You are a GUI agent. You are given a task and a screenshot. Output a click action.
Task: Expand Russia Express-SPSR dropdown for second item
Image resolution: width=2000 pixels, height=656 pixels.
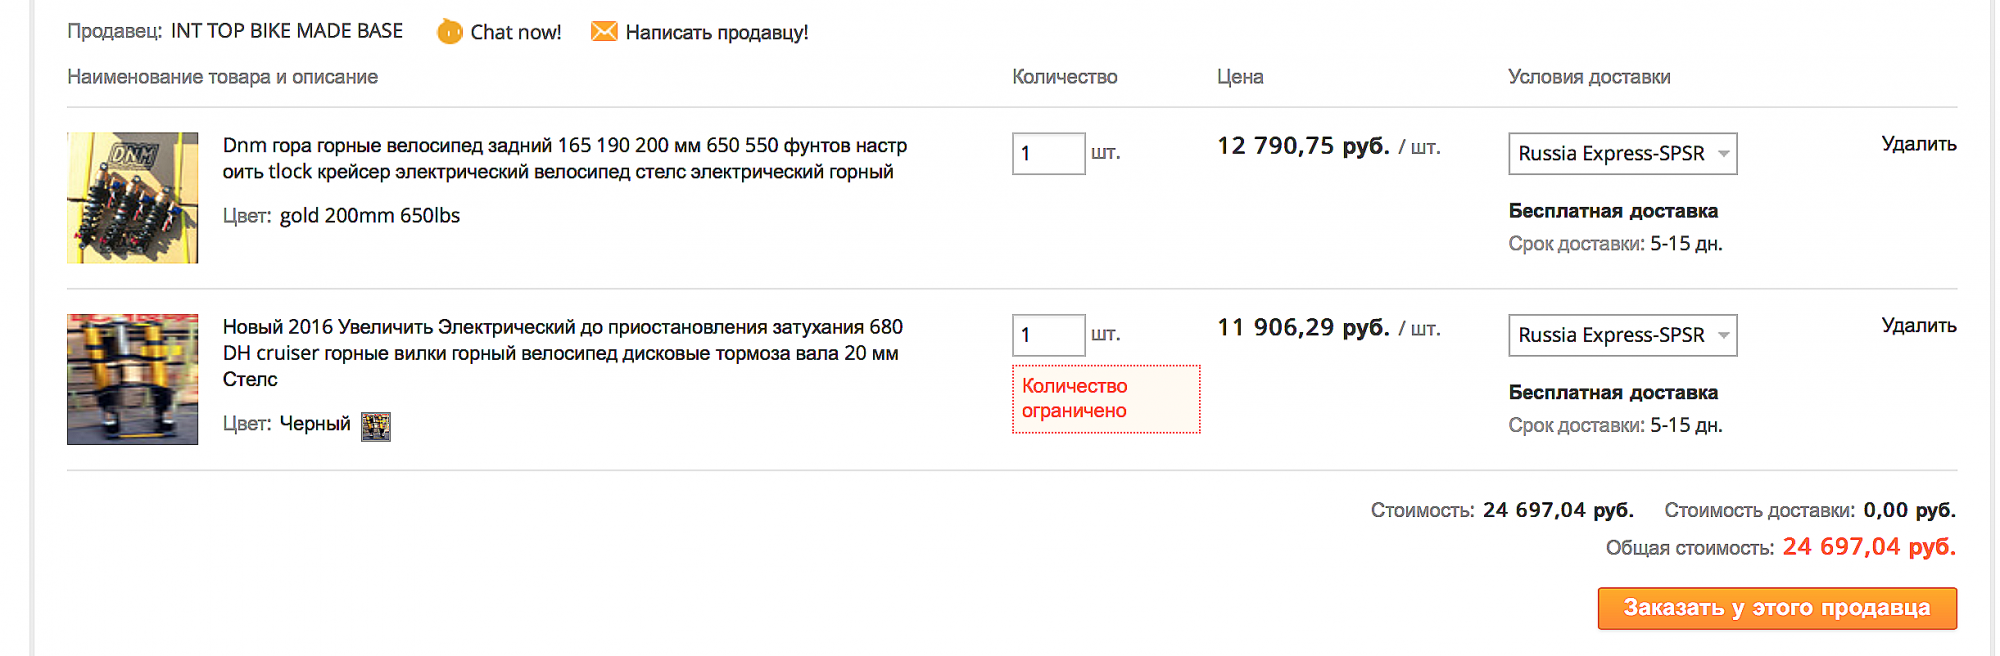click(1621, 335)
